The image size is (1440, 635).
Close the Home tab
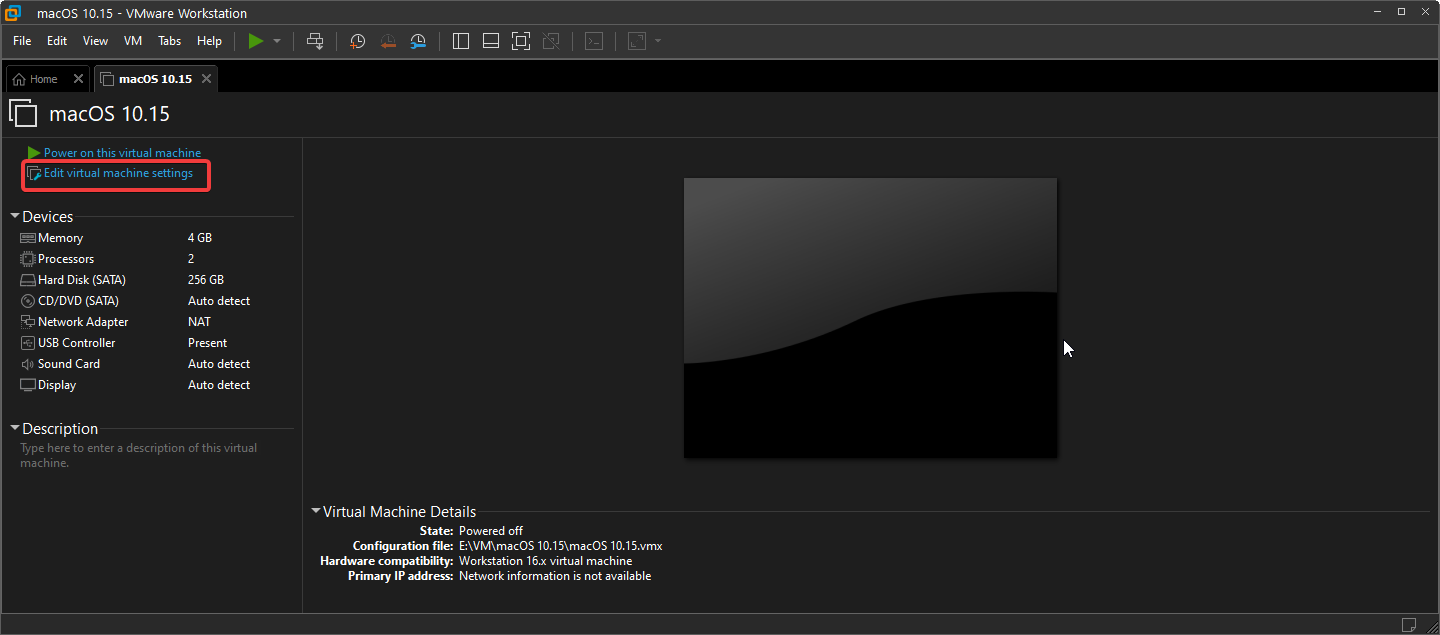[x=79, y=79]
